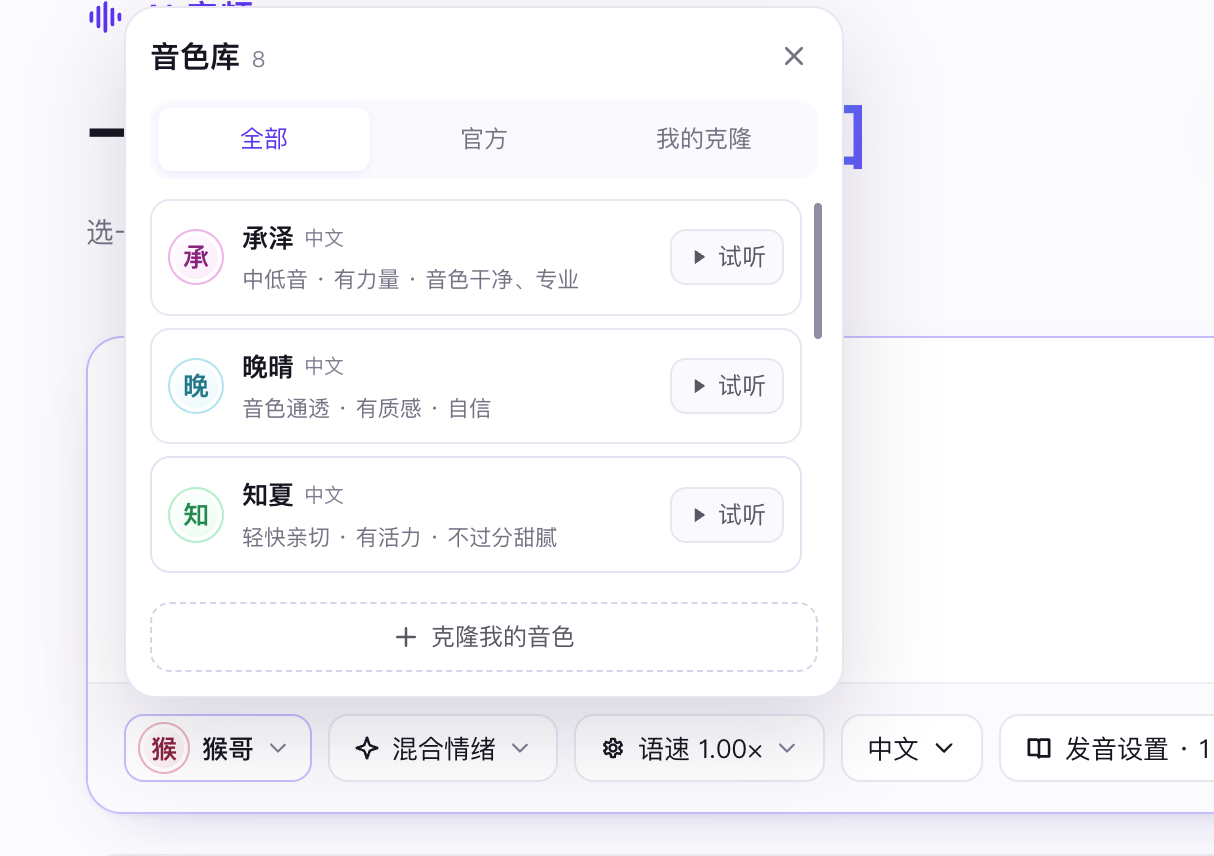Play the 晚晴 voice sample

click(727, 386)
